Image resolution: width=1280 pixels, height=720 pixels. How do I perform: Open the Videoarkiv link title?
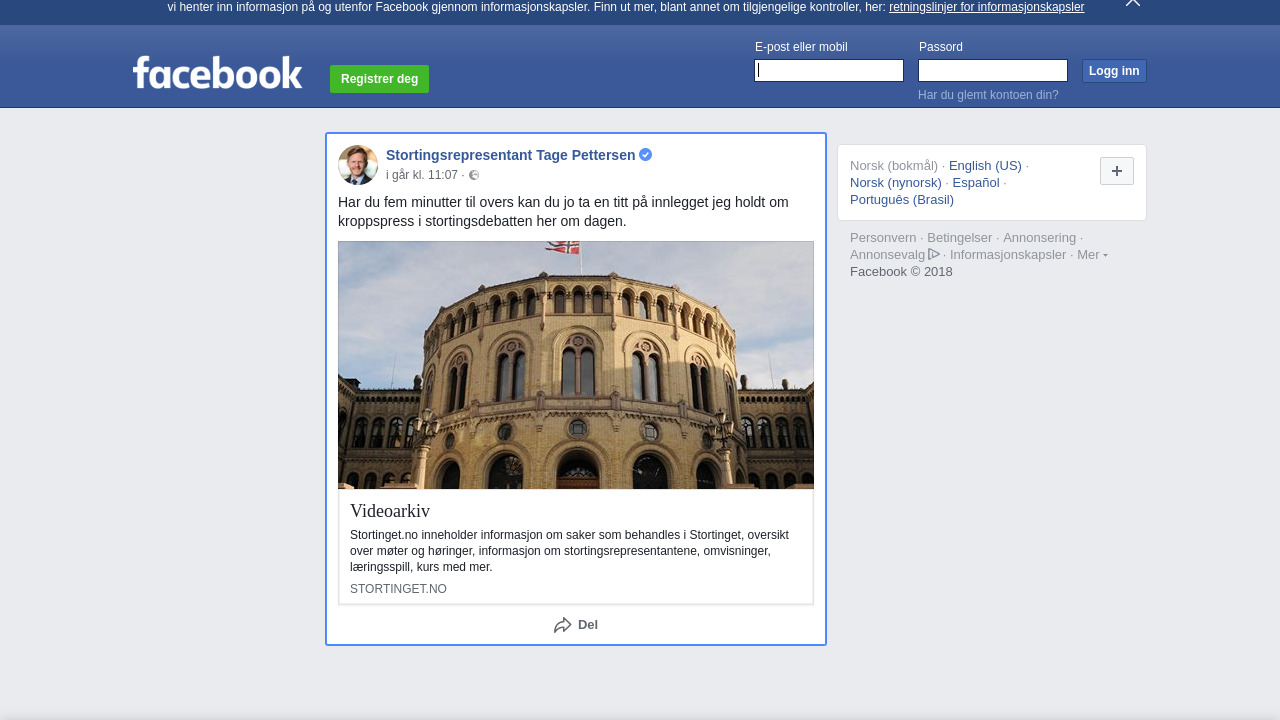(x=390, y=511)
